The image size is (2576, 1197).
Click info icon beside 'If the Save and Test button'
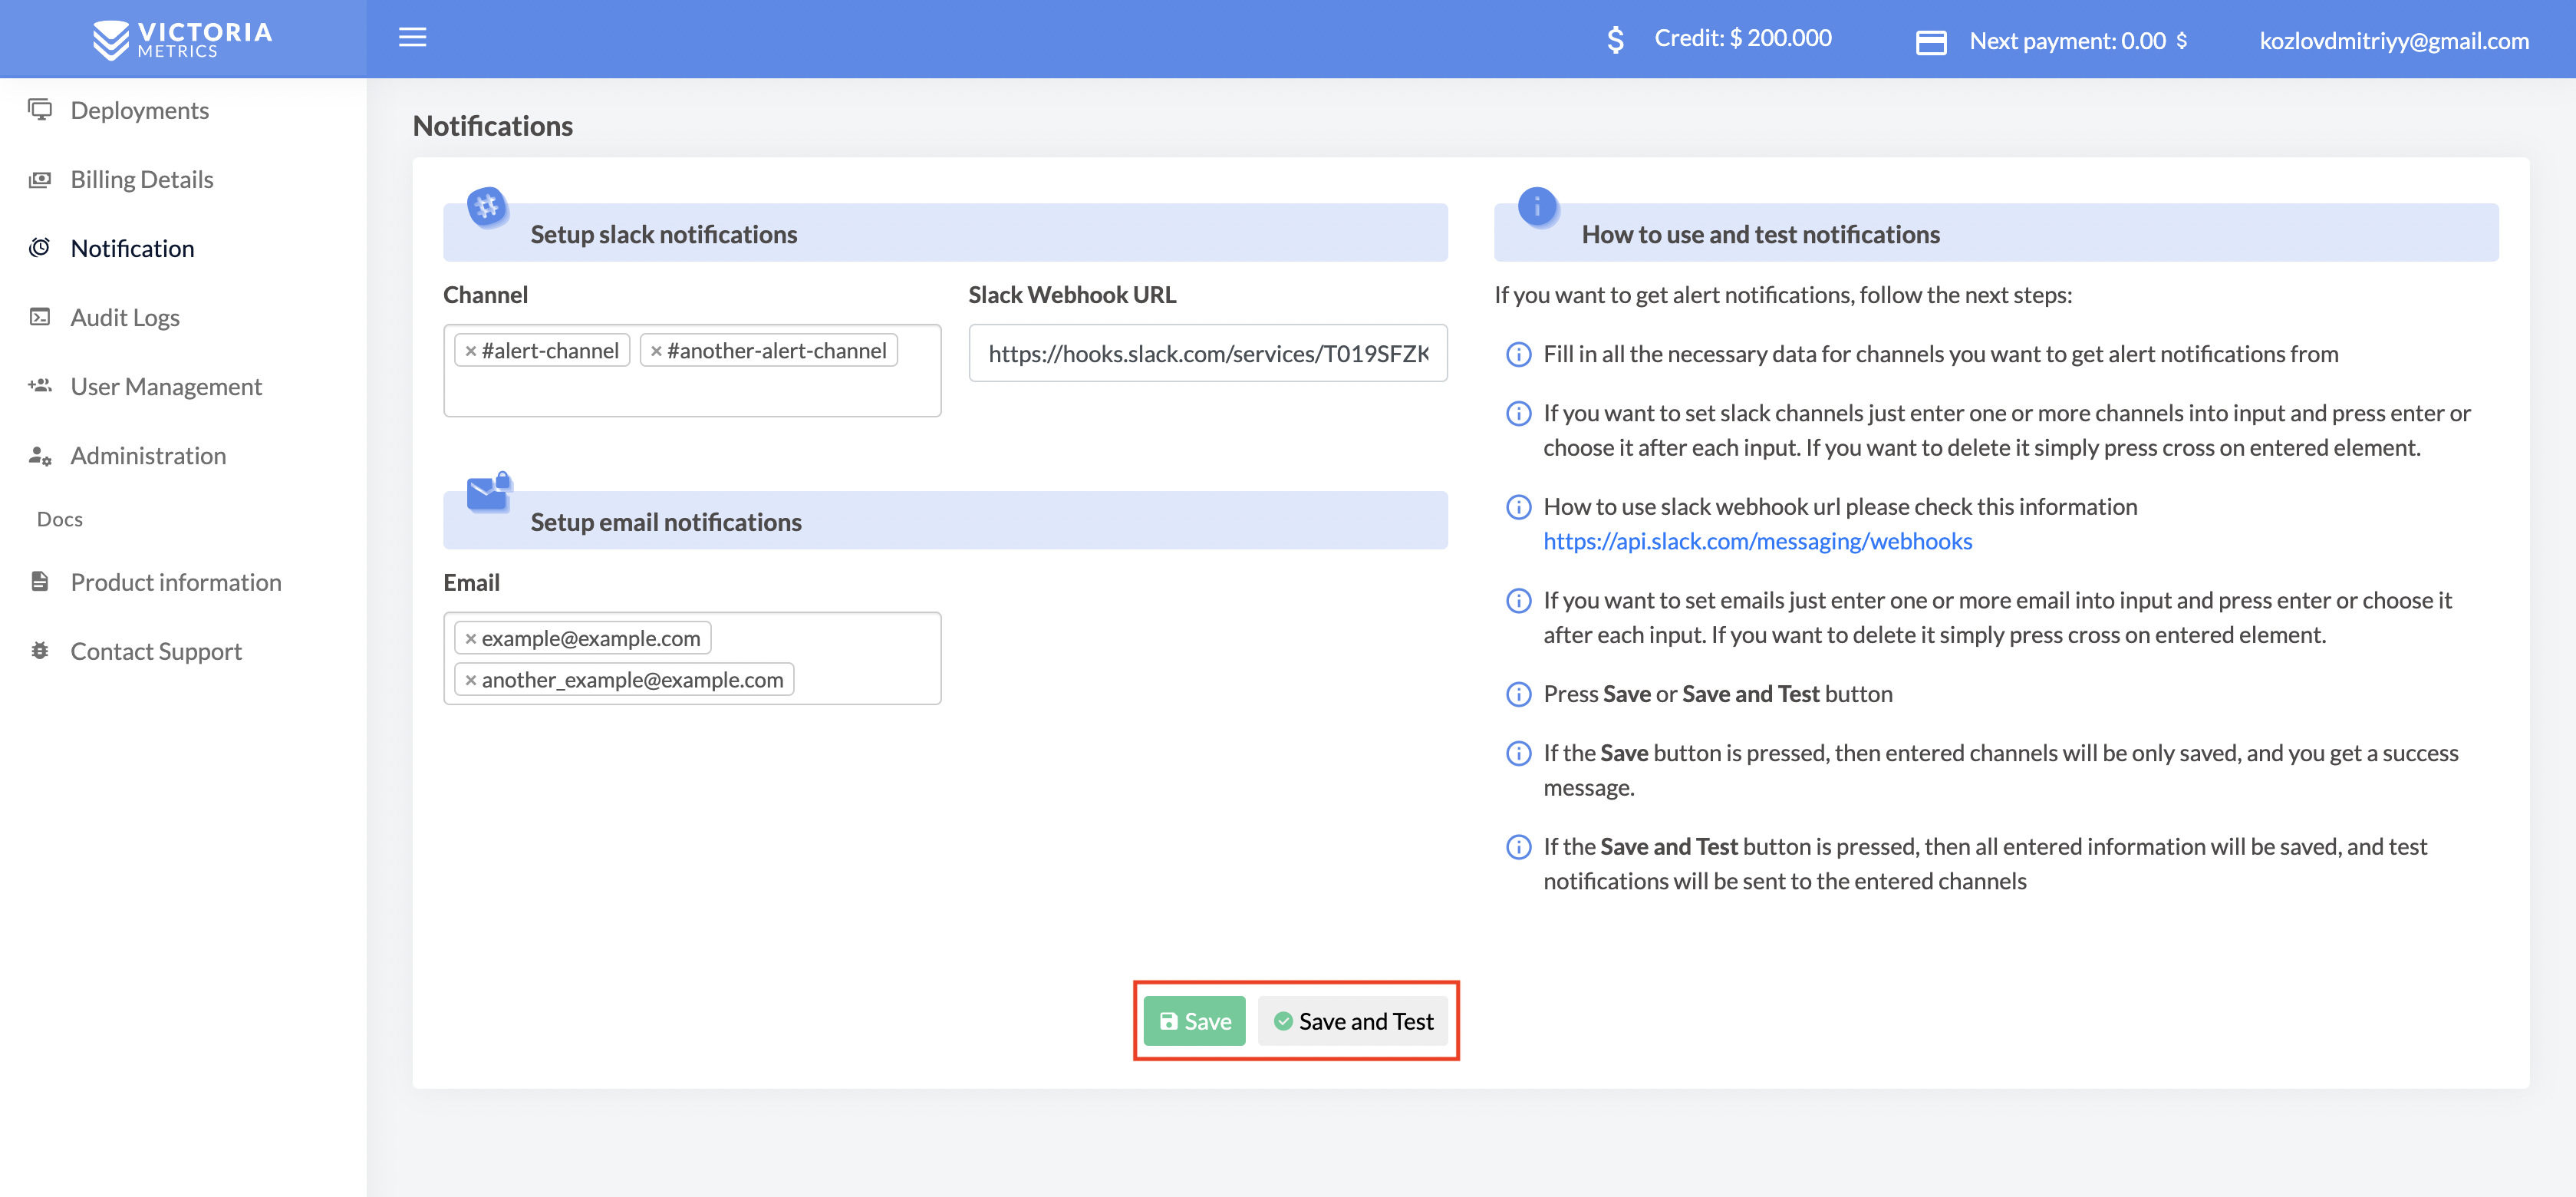point(1518,847)
